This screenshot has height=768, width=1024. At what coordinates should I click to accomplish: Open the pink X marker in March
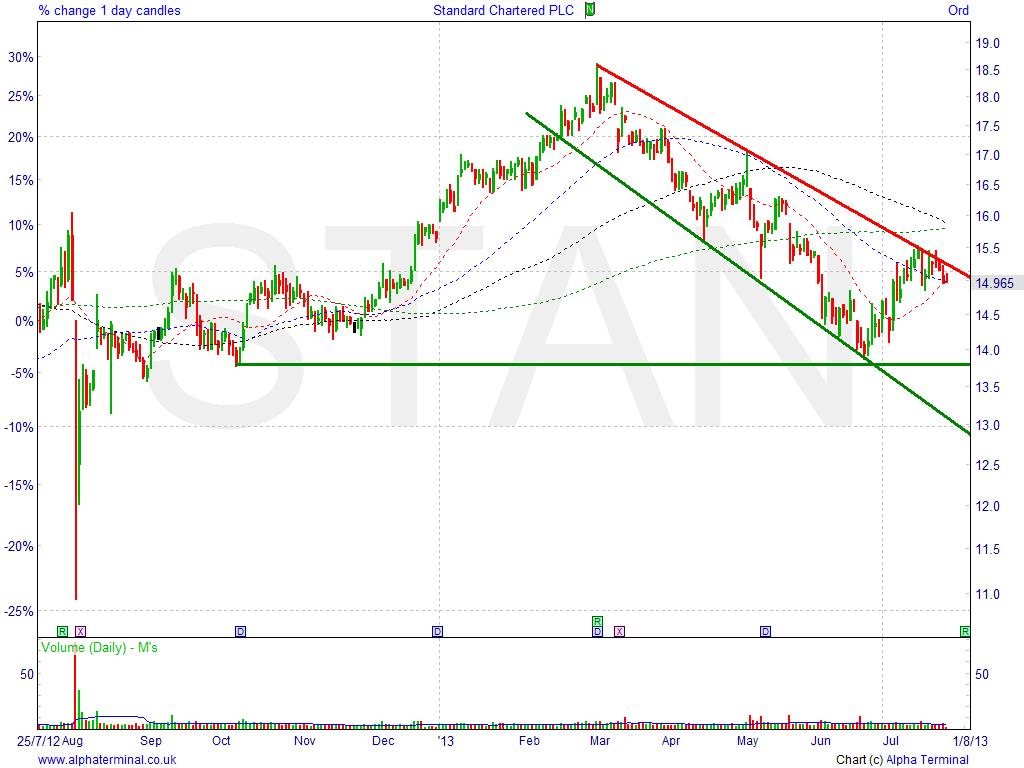coord(619,631)
